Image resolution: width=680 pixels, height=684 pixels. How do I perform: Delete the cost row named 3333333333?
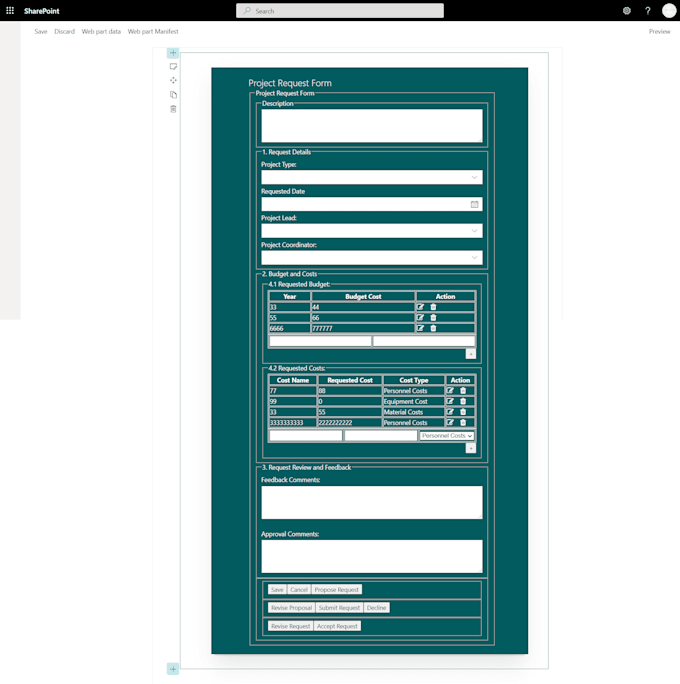[463, 422]
